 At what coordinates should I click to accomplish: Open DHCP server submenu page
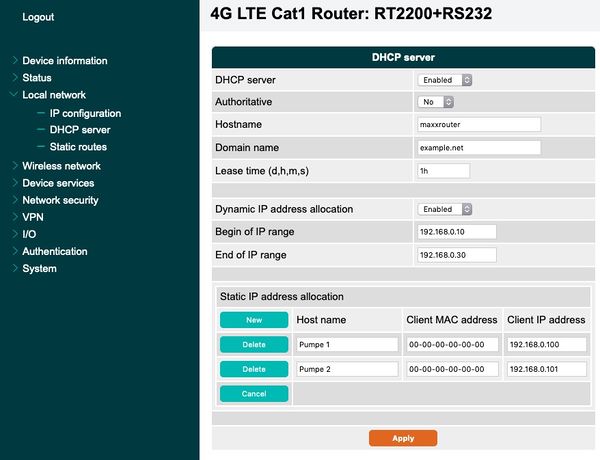tap(80, 130)
